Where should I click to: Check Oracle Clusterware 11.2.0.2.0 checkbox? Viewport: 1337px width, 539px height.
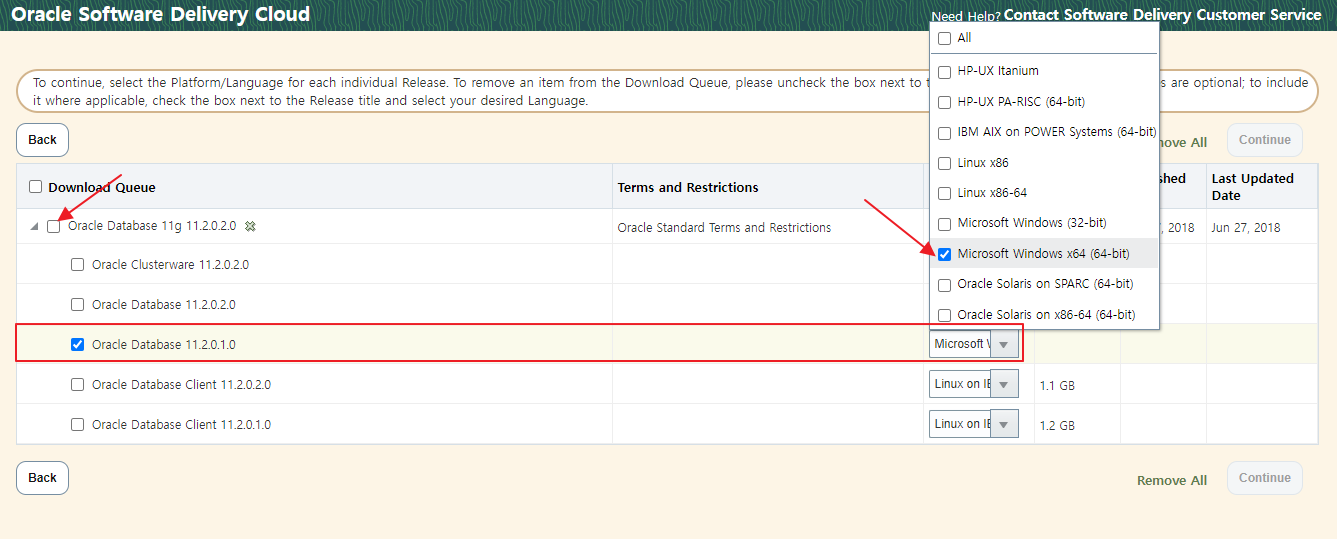(78, 265)
